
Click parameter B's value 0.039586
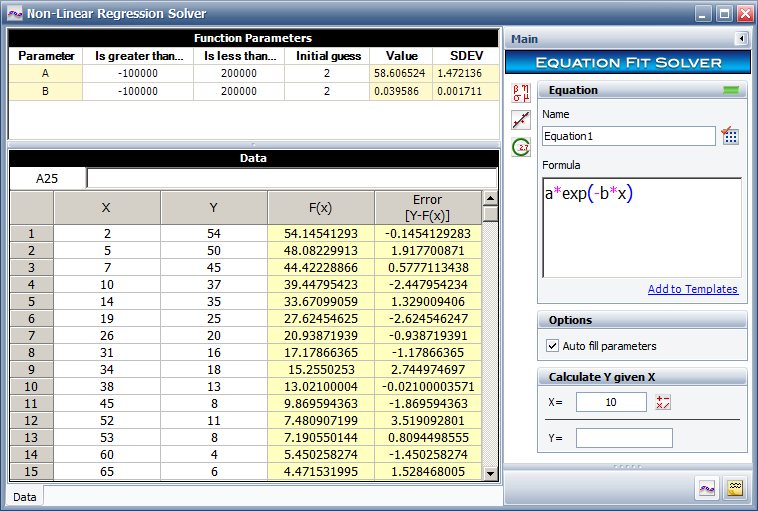tap(400, 91)
